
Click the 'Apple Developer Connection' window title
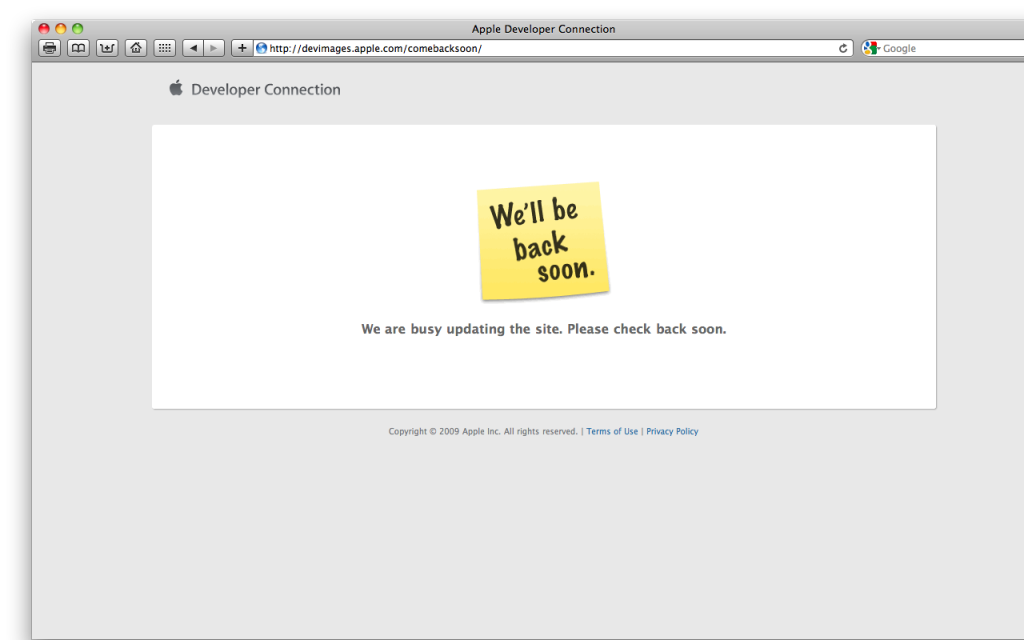(543, 29)
